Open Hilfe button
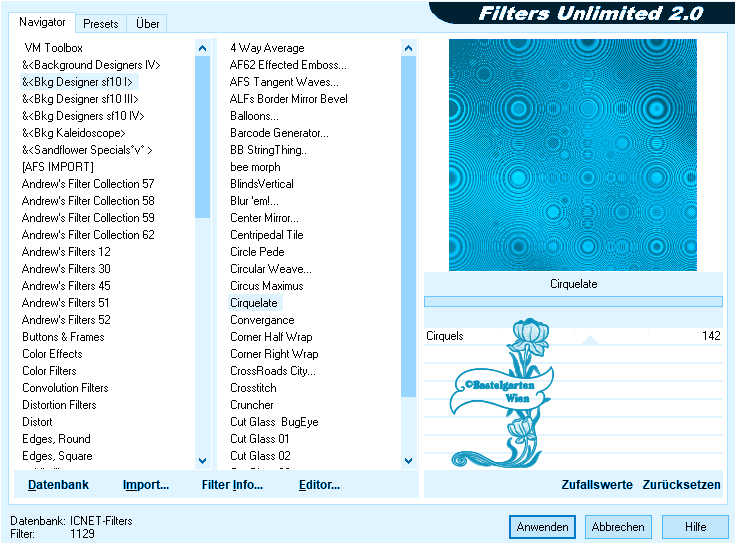 click(x=695, y=527)
